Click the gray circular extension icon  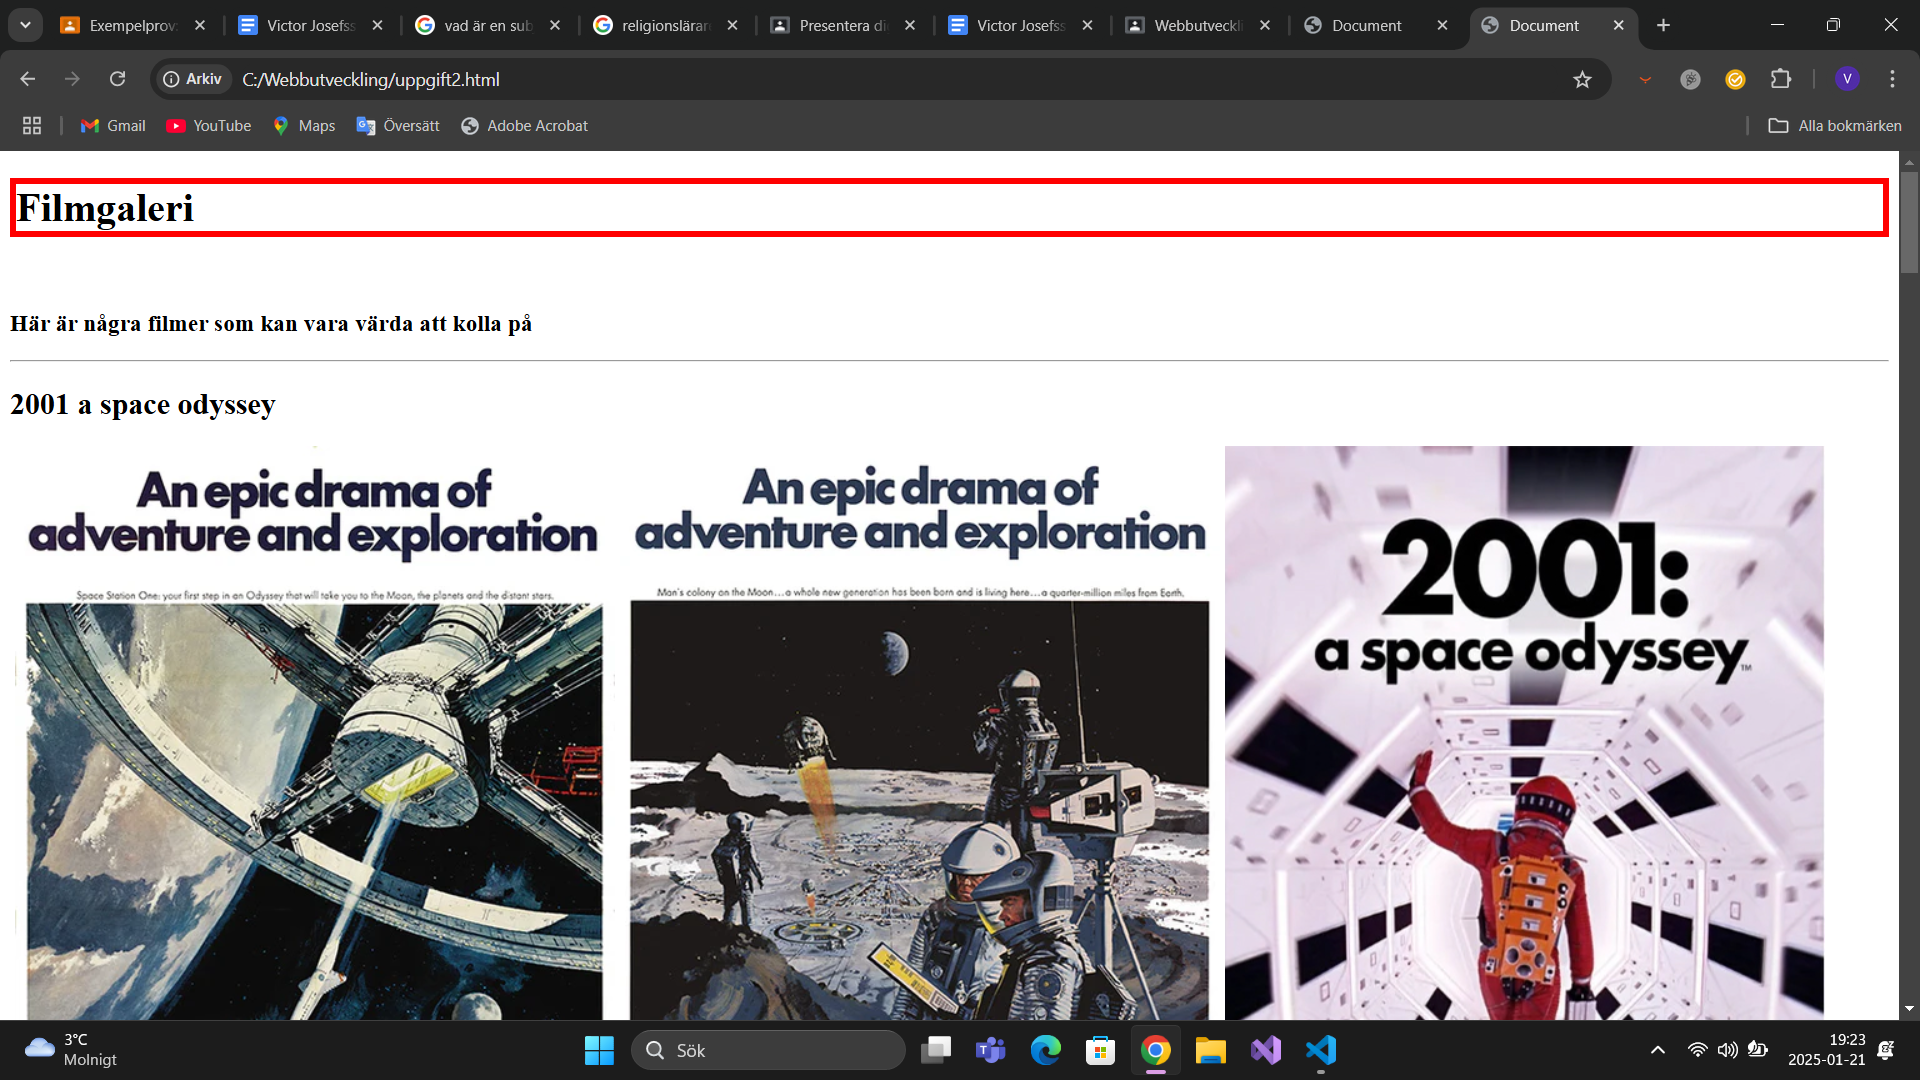(1690, 79)
